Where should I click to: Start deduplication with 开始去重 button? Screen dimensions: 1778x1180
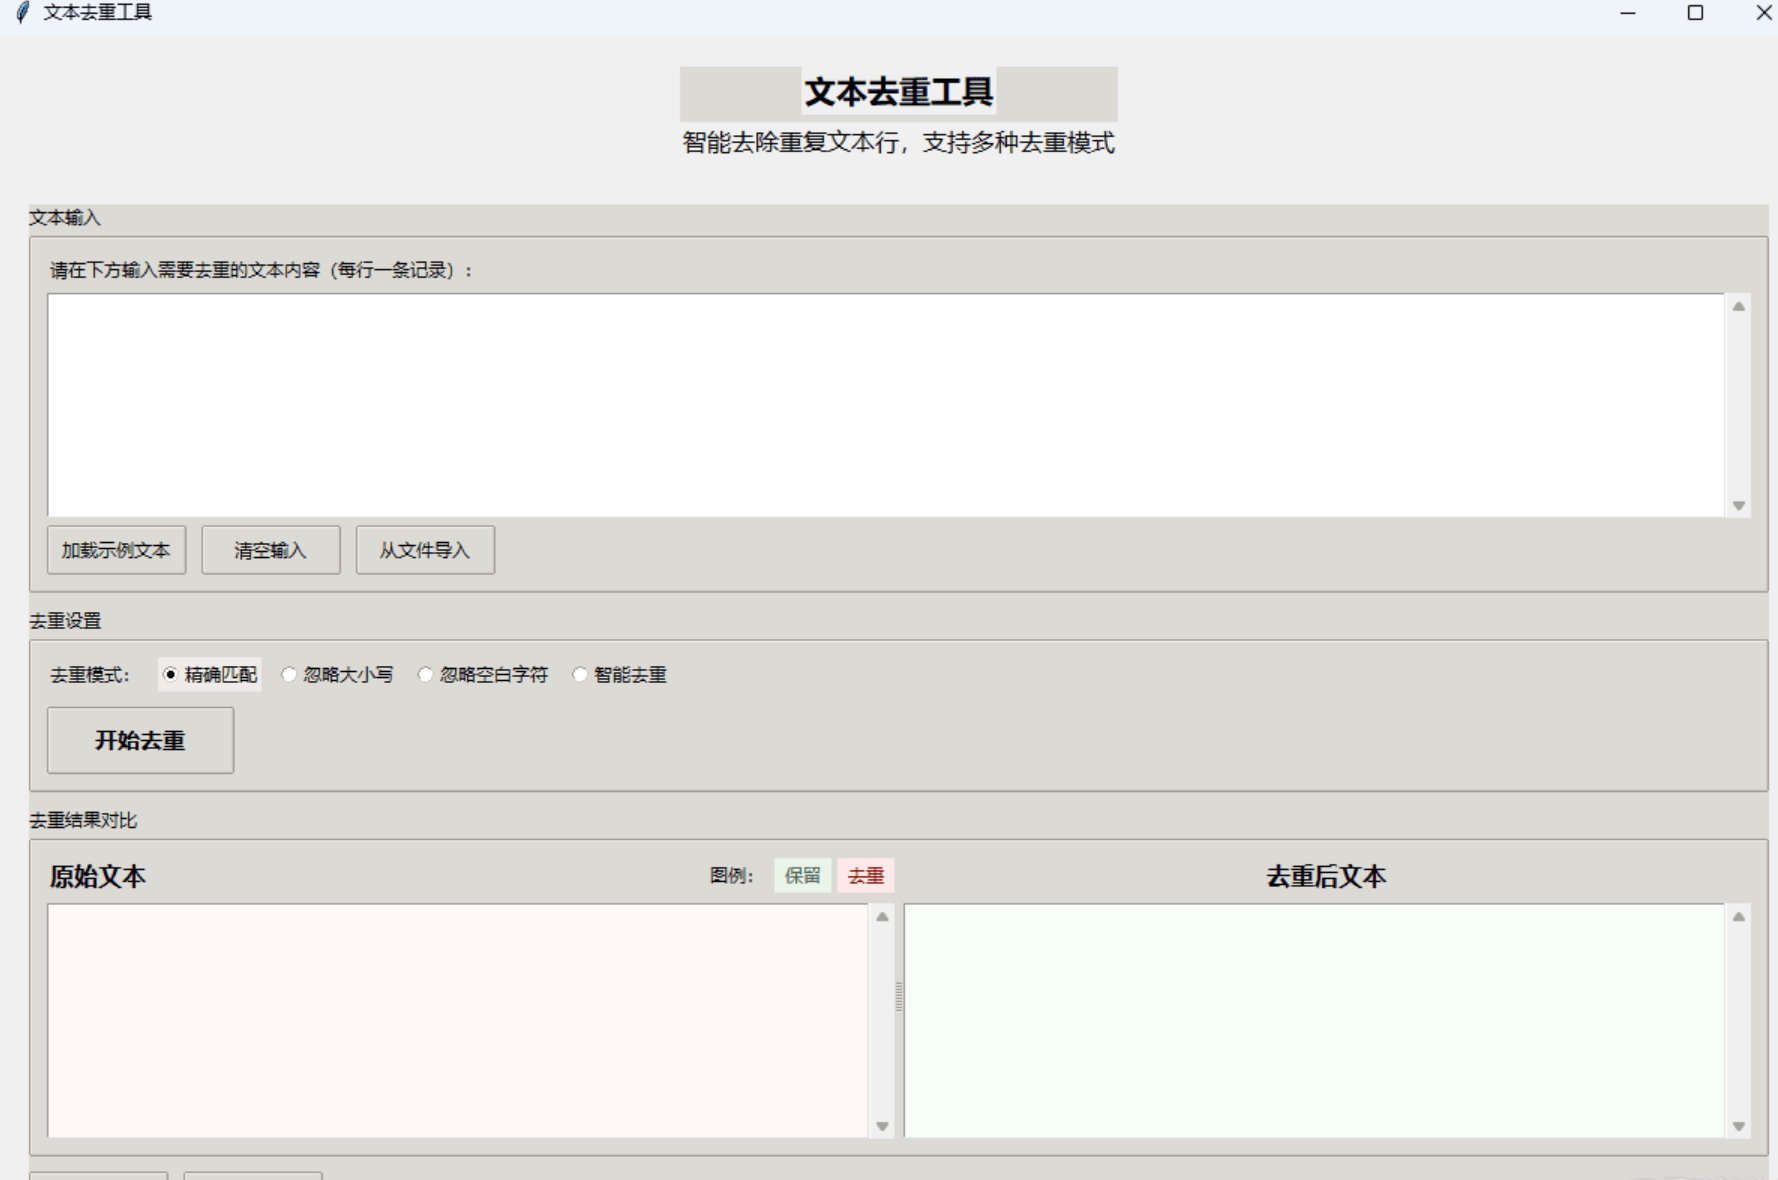(x=140, y=740)
